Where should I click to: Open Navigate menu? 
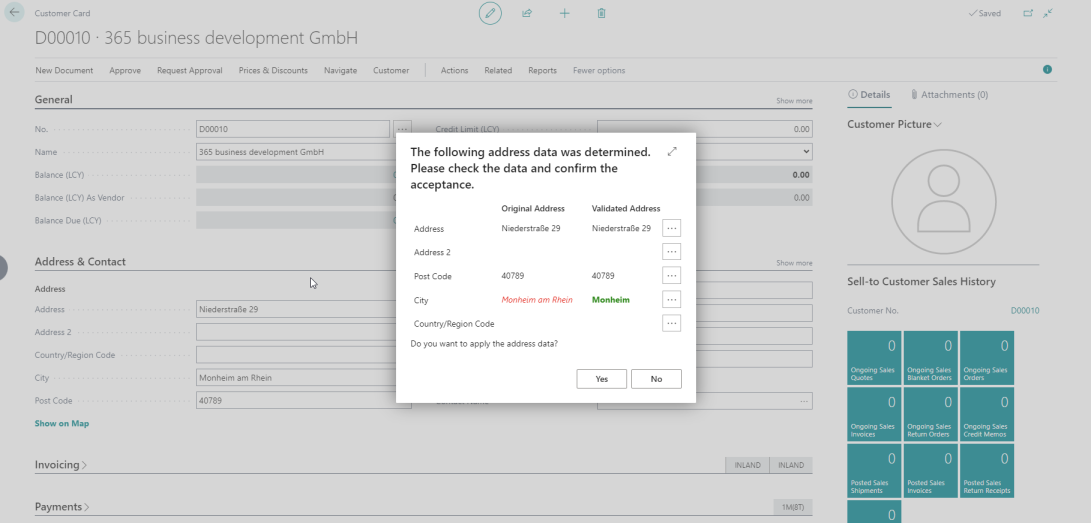340,70
